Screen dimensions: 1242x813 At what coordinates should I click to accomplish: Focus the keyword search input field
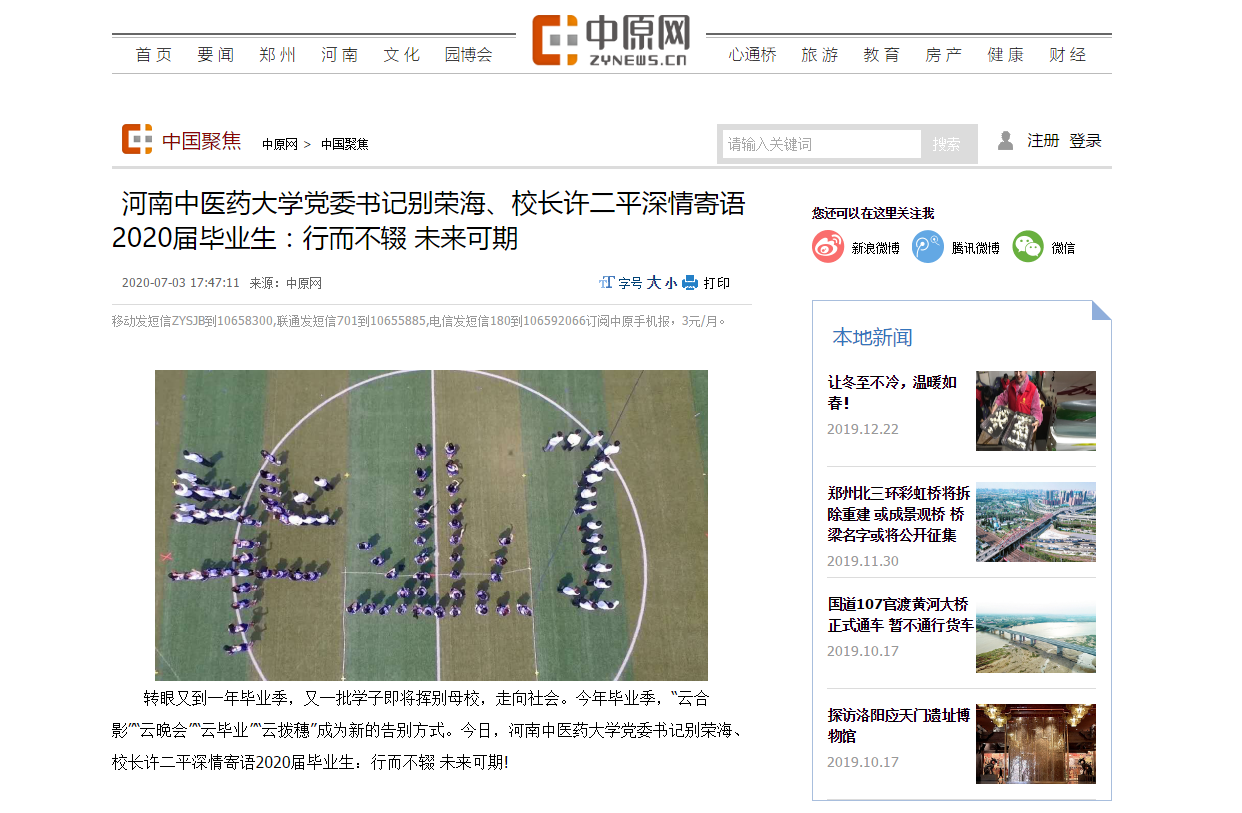[x=822, y=144]
